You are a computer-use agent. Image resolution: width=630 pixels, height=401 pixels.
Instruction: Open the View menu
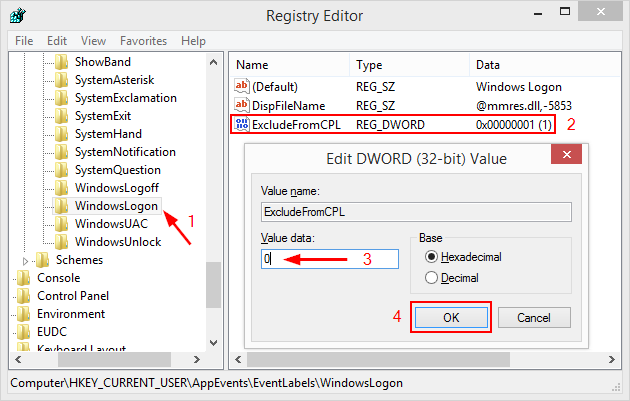[x=93, y=41]
